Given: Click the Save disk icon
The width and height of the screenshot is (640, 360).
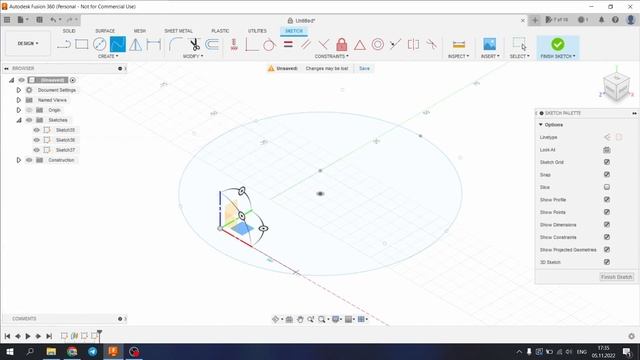Looking at the screenshot, I should (40, 20).
